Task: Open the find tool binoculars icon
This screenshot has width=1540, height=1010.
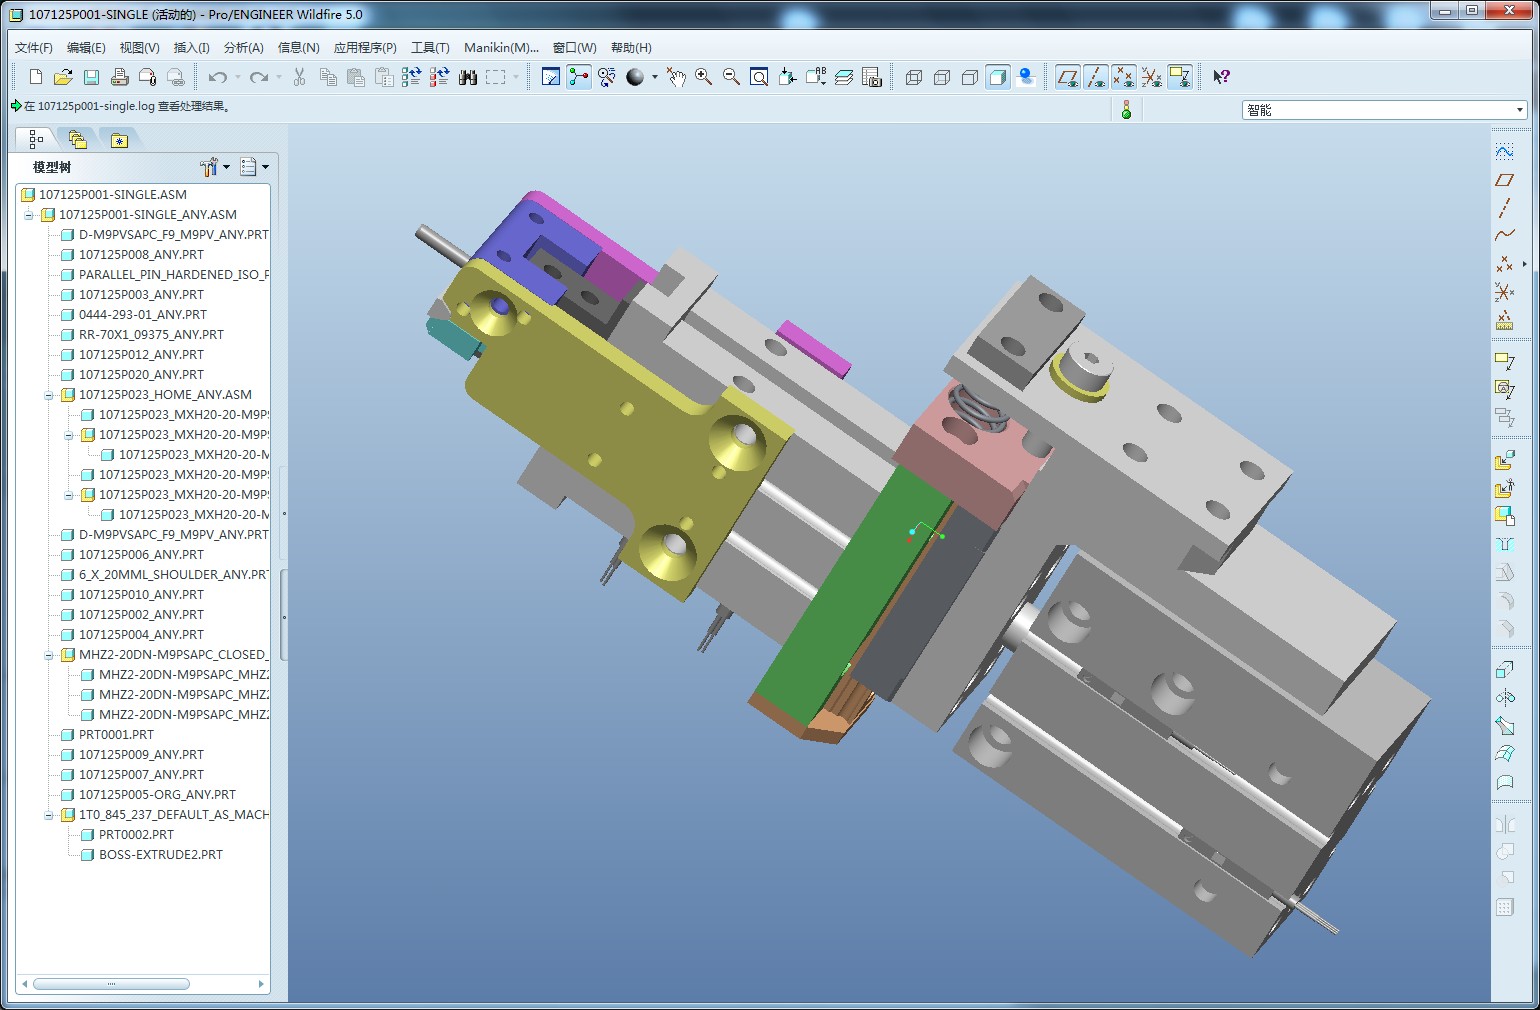Action: [x=467, y=77]
